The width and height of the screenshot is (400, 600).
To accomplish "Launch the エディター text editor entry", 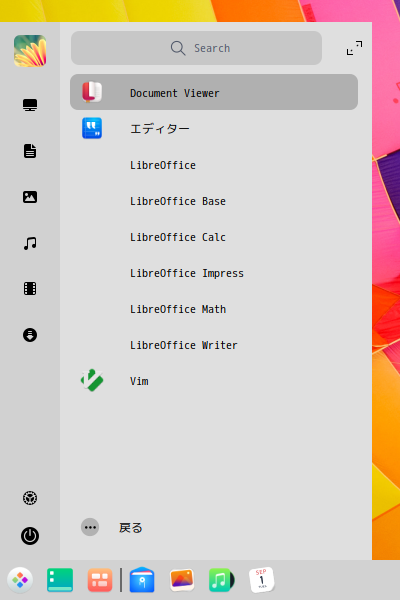I will (x=214, y=128).
